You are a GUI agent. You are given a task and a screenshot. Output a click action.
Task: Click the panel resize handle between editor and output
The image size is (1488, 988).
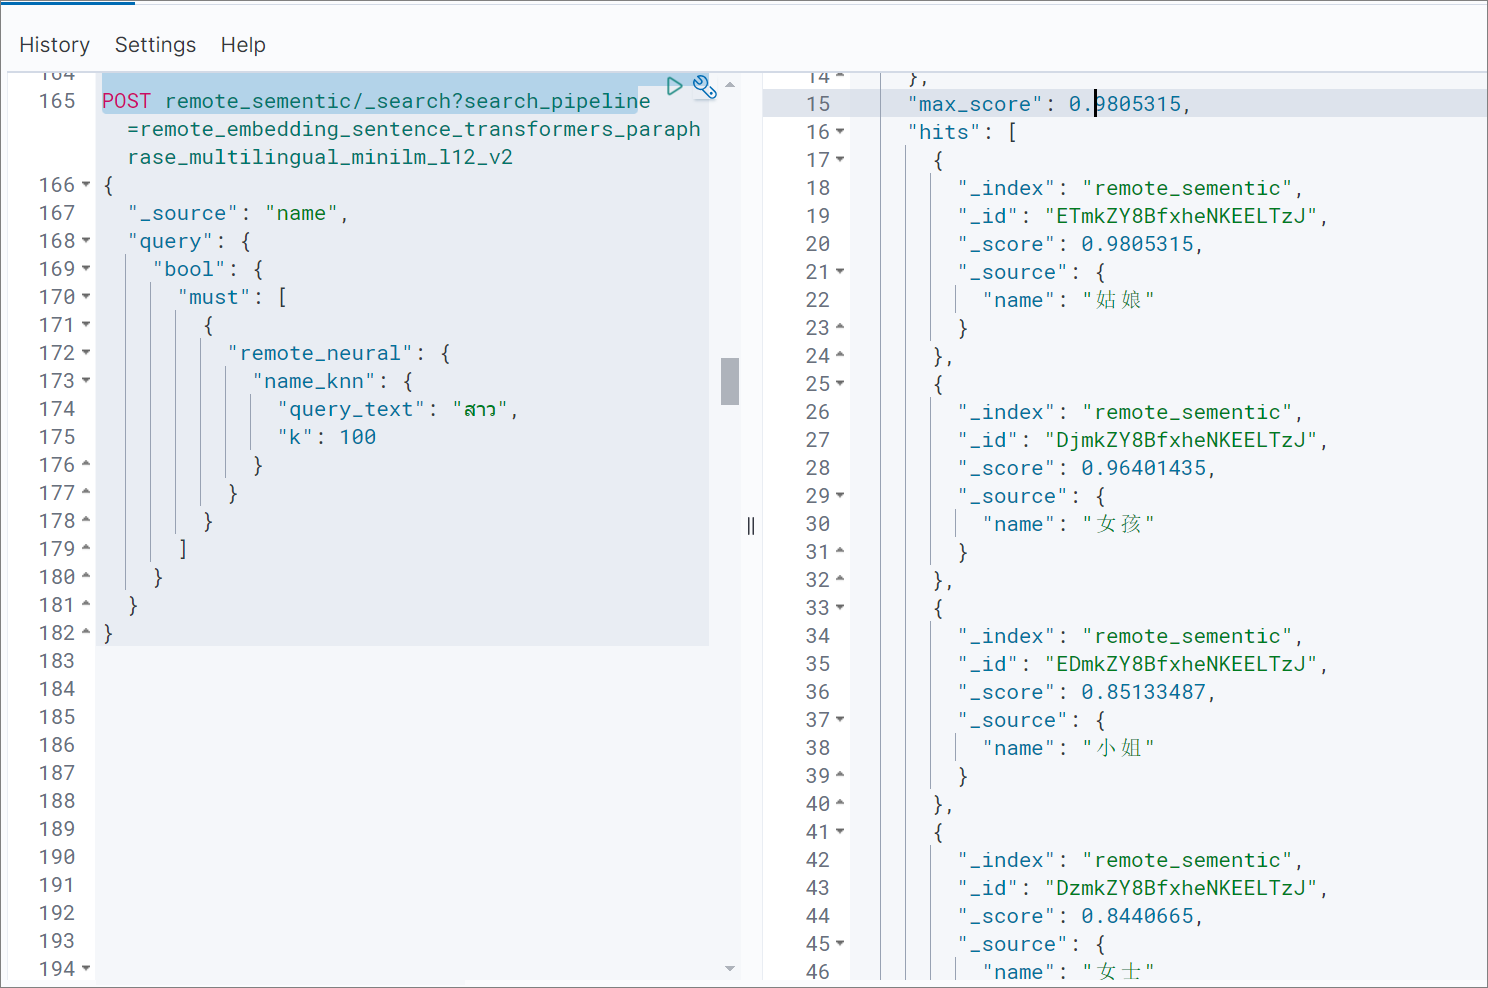(x=751, y=526)
